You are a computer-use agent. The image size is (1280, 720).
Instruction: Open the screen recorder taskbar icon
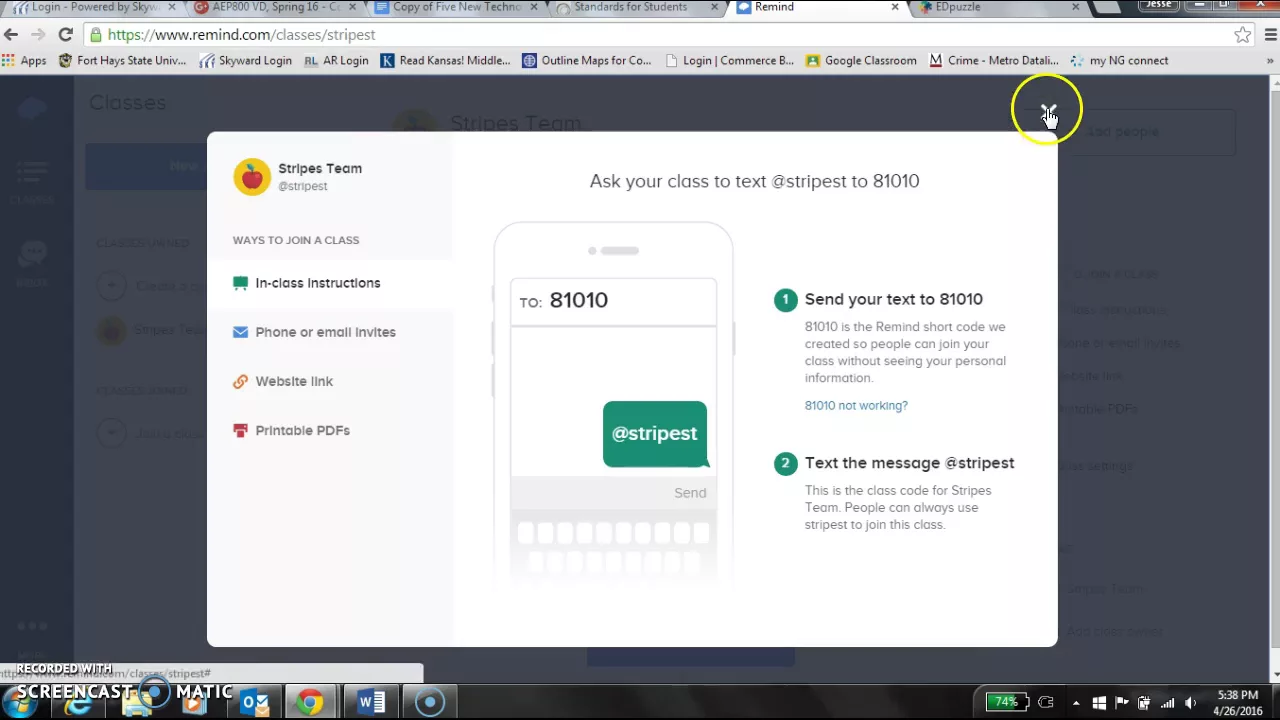(x=430, y=703)
